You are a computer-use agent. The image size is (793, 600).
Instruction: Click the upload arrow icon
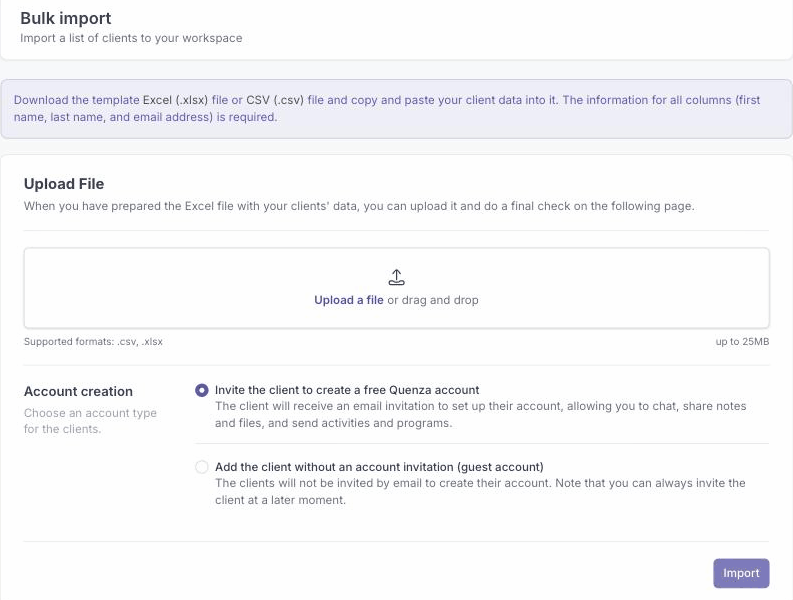396,277
